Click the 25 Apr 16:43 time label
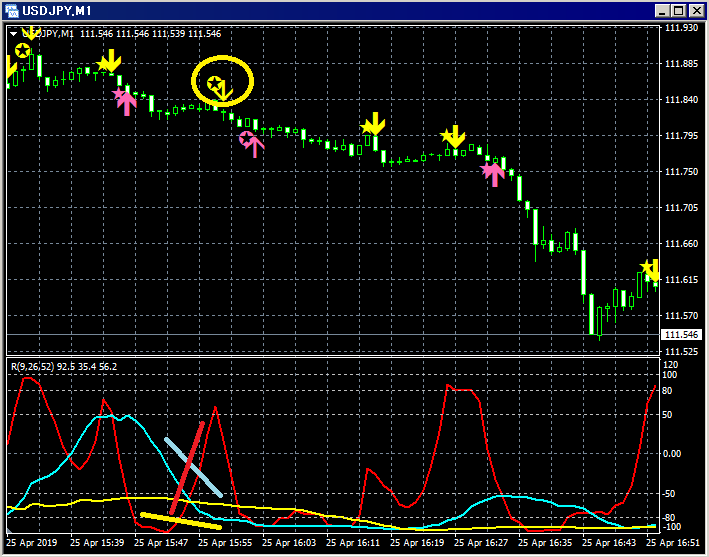 (x=609, y=543)
